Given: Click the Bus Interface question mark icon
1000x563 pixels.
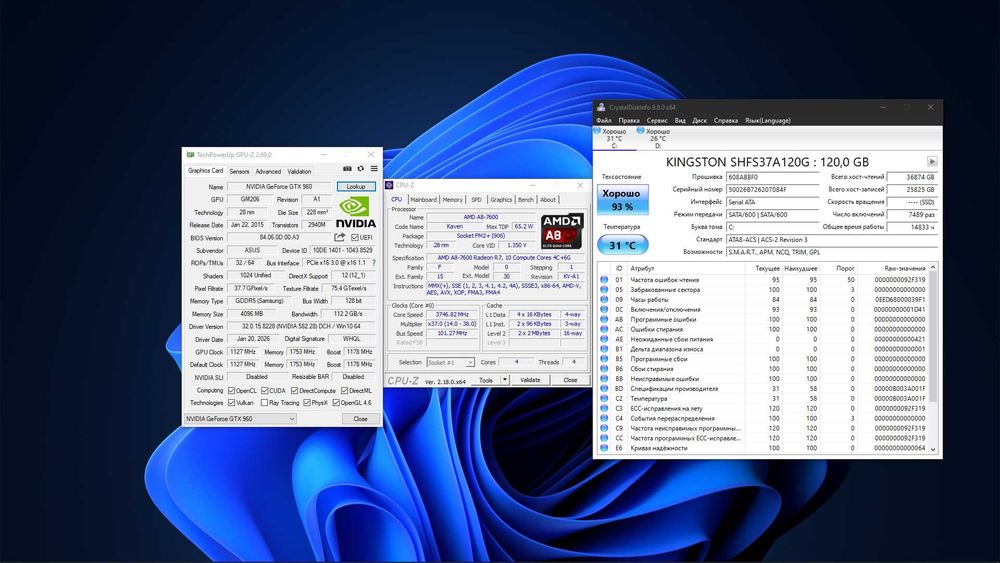Looking at the screenshot, I should tap(374, 263).
